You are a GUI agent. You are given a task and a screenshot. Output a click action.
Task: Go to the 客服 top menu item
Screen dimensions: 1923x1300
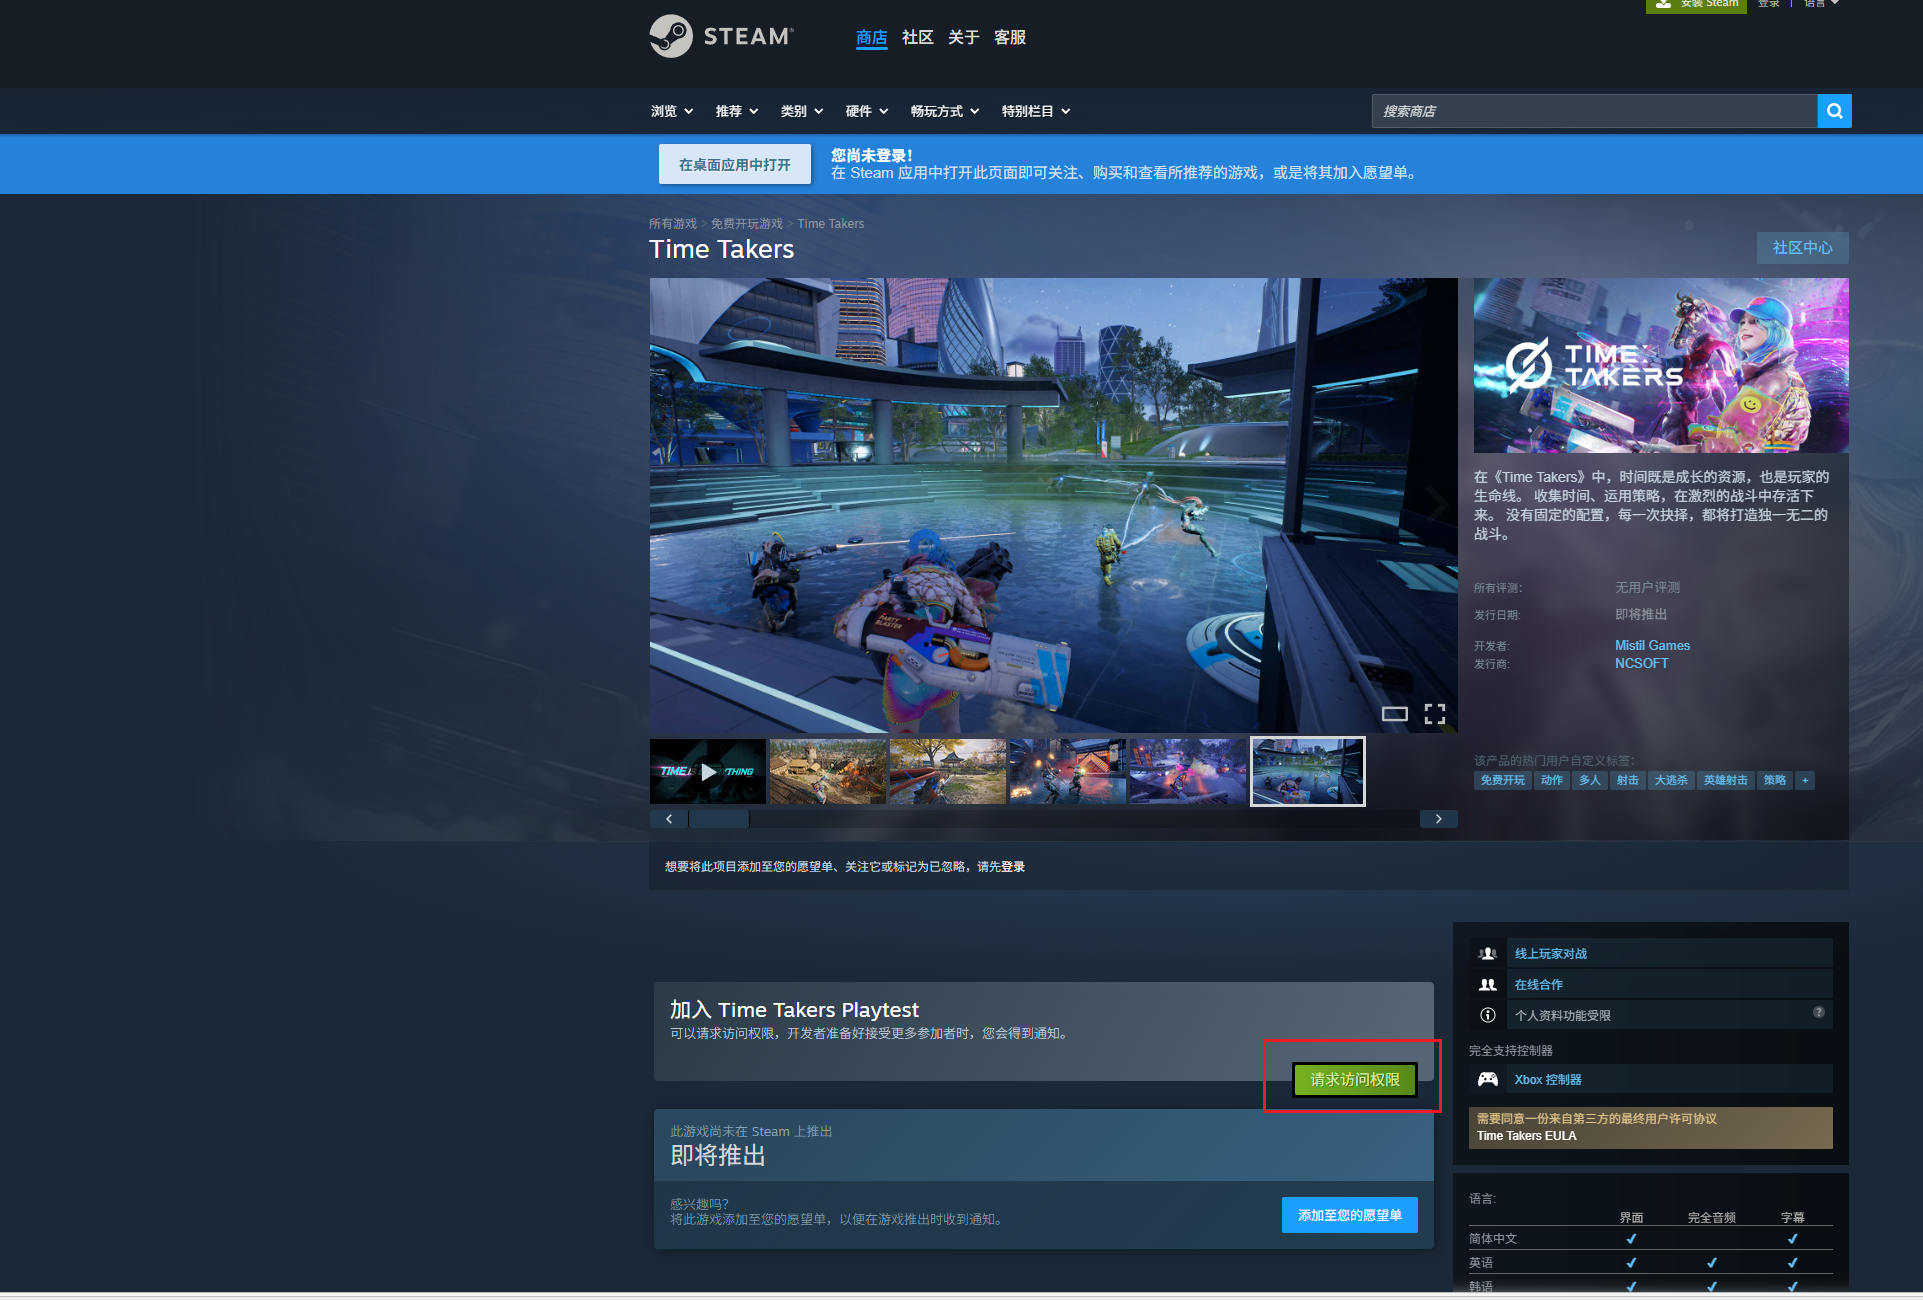point(1010,37)
